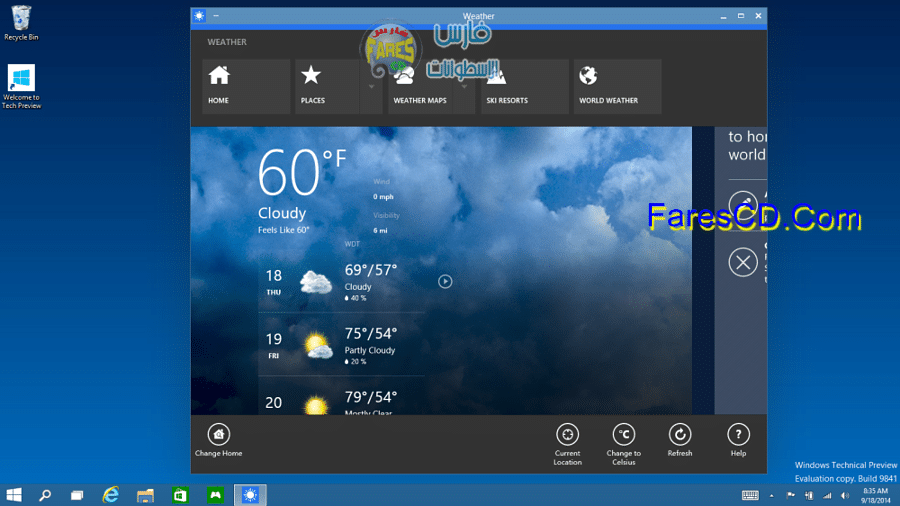900x506 pixels.
Task: Minimize the Weather window
Action: pyautogui.click(x=723, y=16)
